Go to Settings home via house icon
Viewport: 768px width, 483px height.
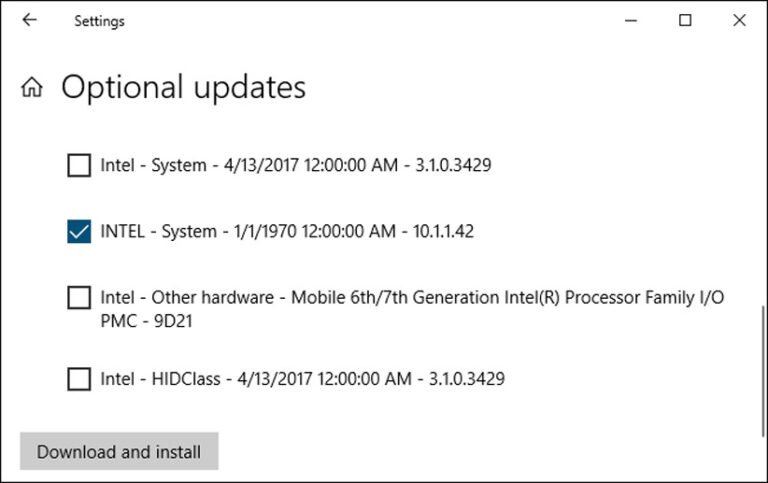click(x=32, y=88)
